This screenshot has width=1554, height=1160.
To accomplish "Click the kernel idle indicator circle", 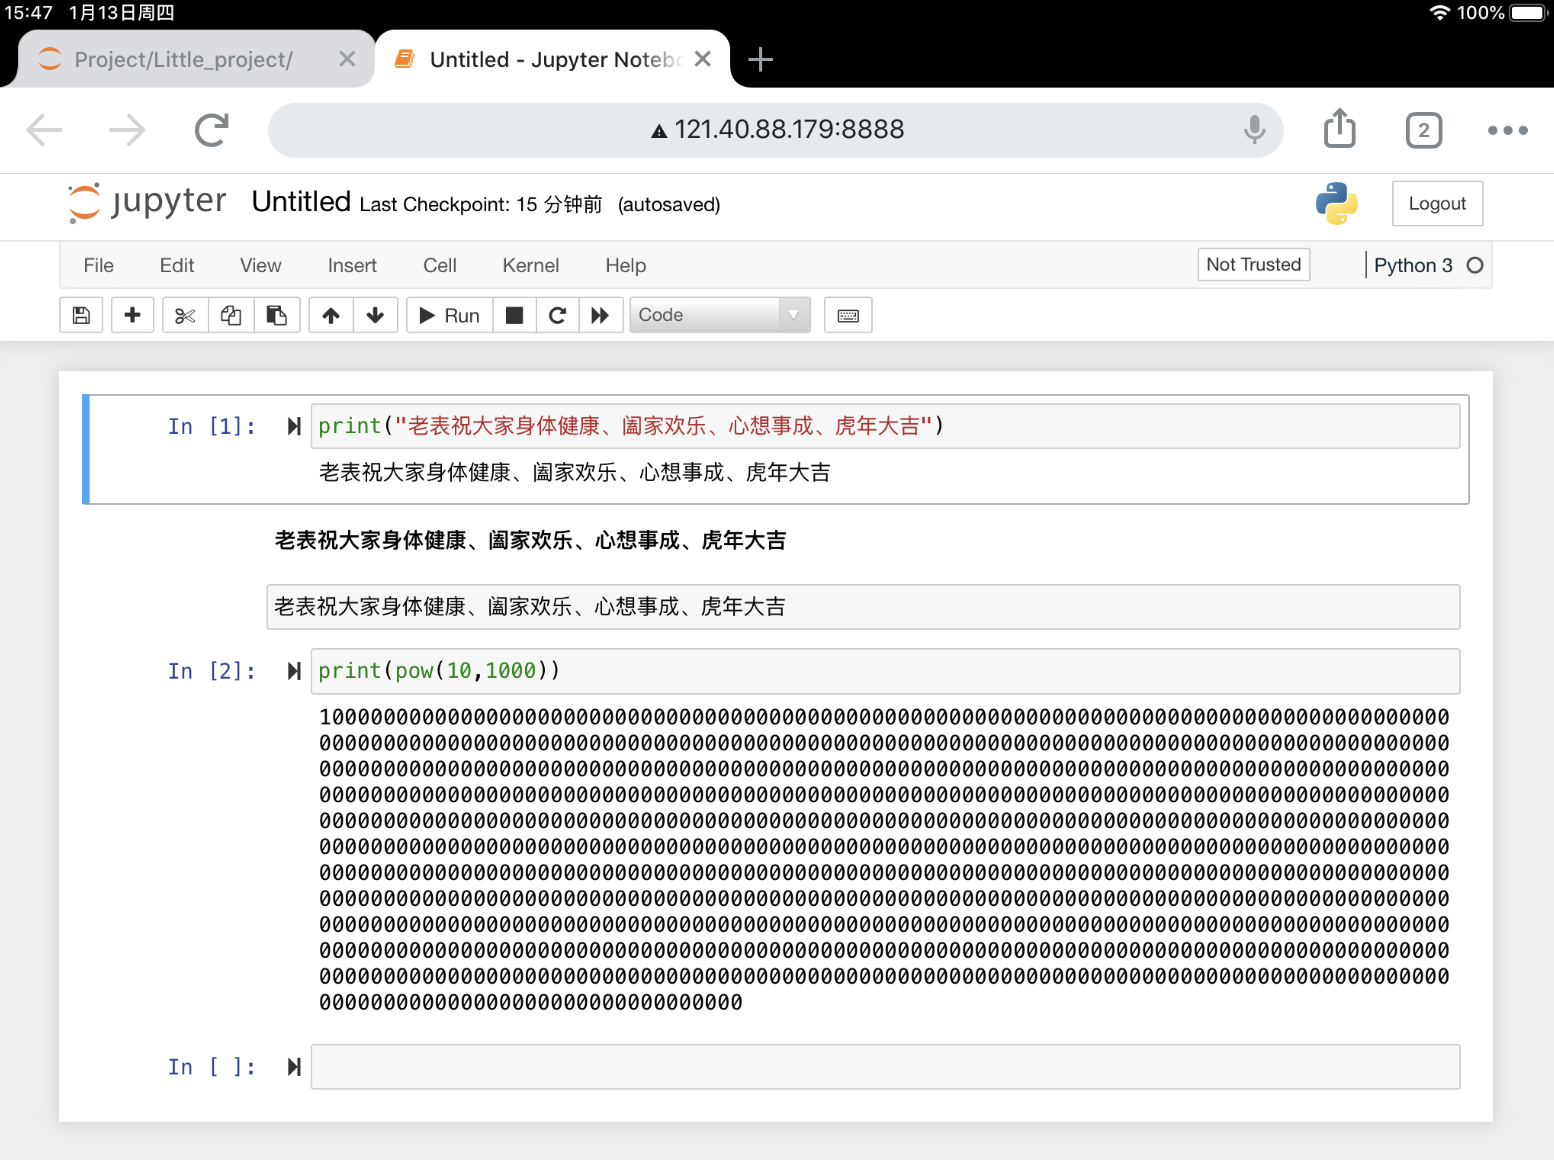I will tap(1475, 265).
